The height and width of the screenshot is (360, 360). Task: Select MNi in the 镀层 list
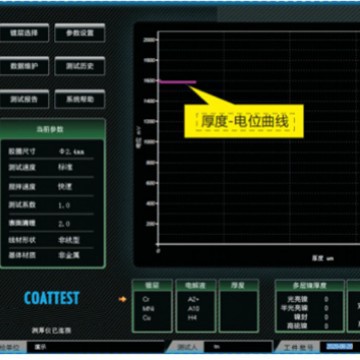pos(148,309)
